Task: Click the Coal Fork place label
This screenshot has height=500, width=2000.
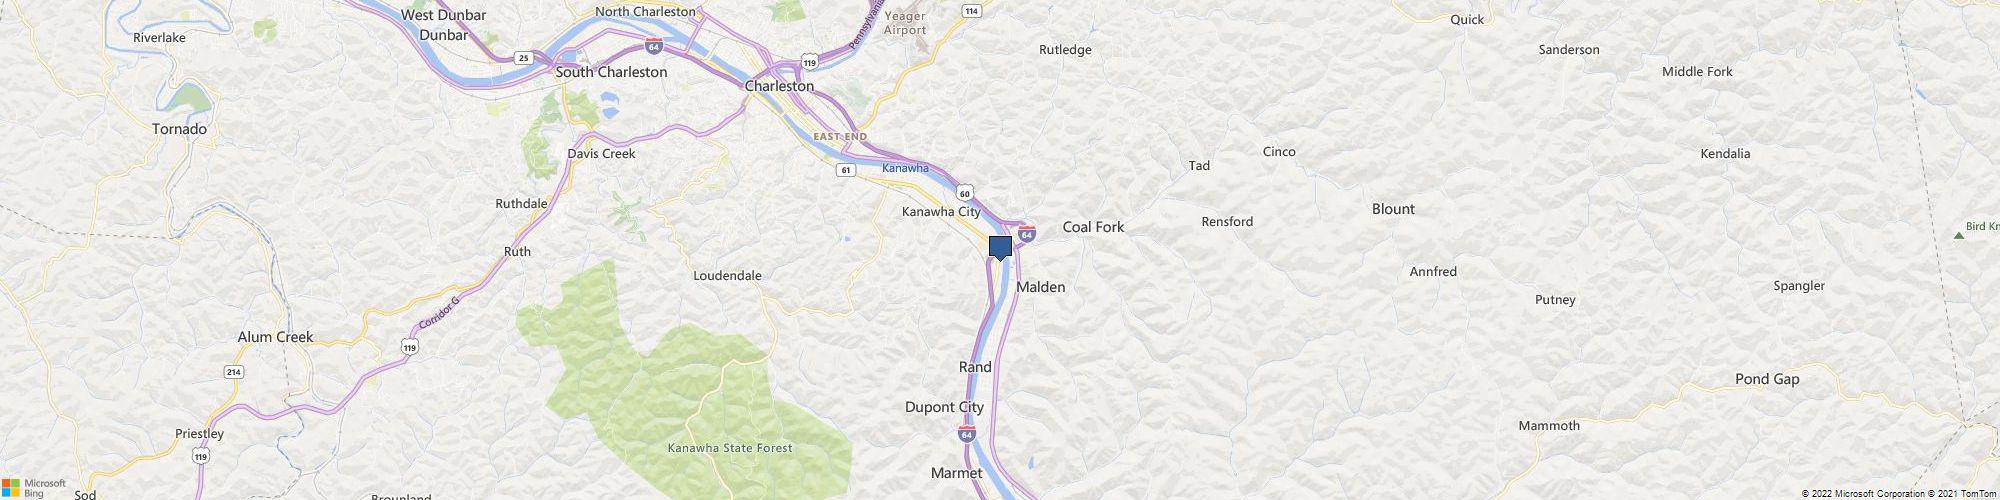Action: click(1093, 227)
